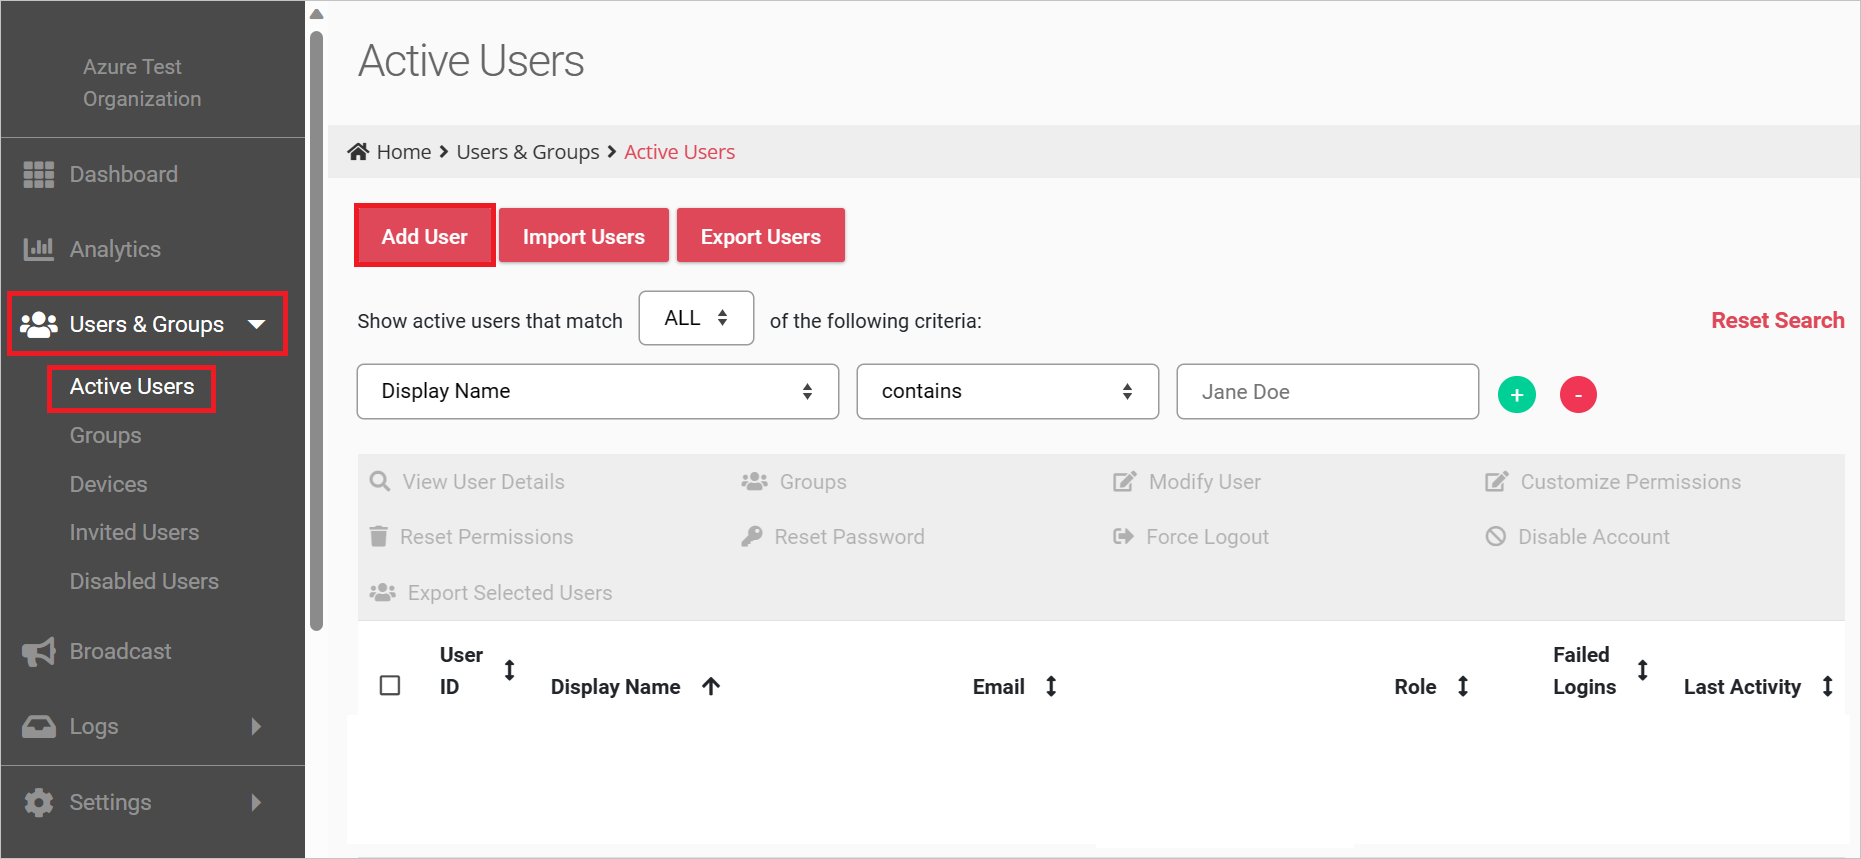1861x859 pixels.
Task: Click the Disable Account ban icon
Action: [1495, 536]
